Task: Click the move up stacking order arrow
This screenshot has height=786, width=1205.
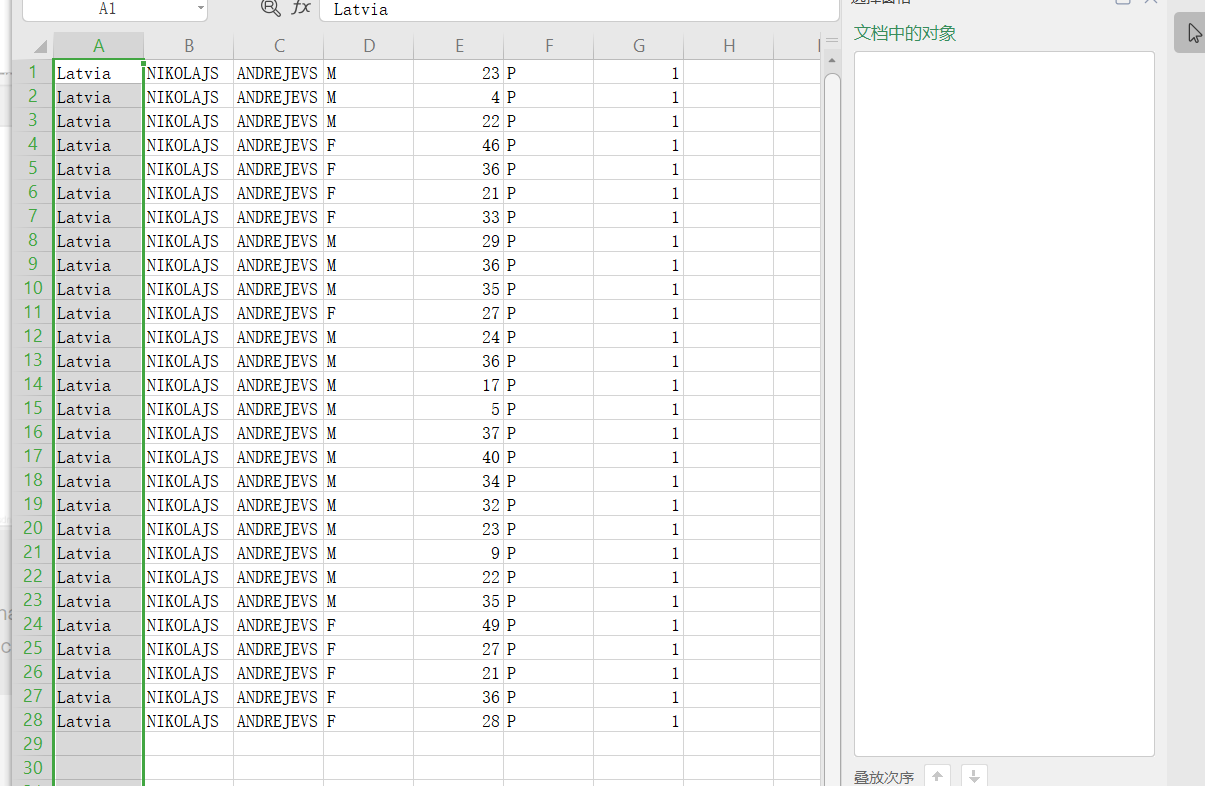Action: tap(938, 776)
